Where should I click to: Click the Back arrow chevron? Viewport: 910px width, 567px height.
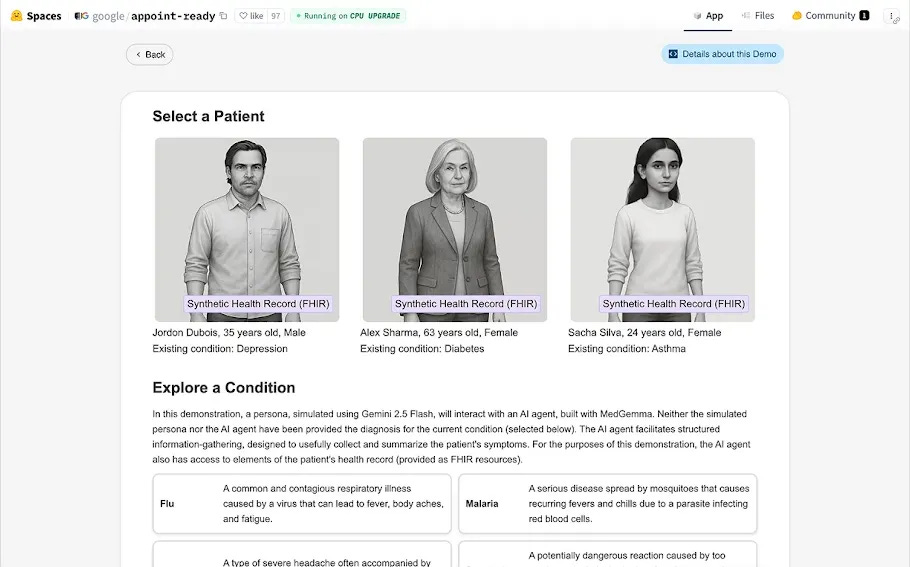coord(138,55)
